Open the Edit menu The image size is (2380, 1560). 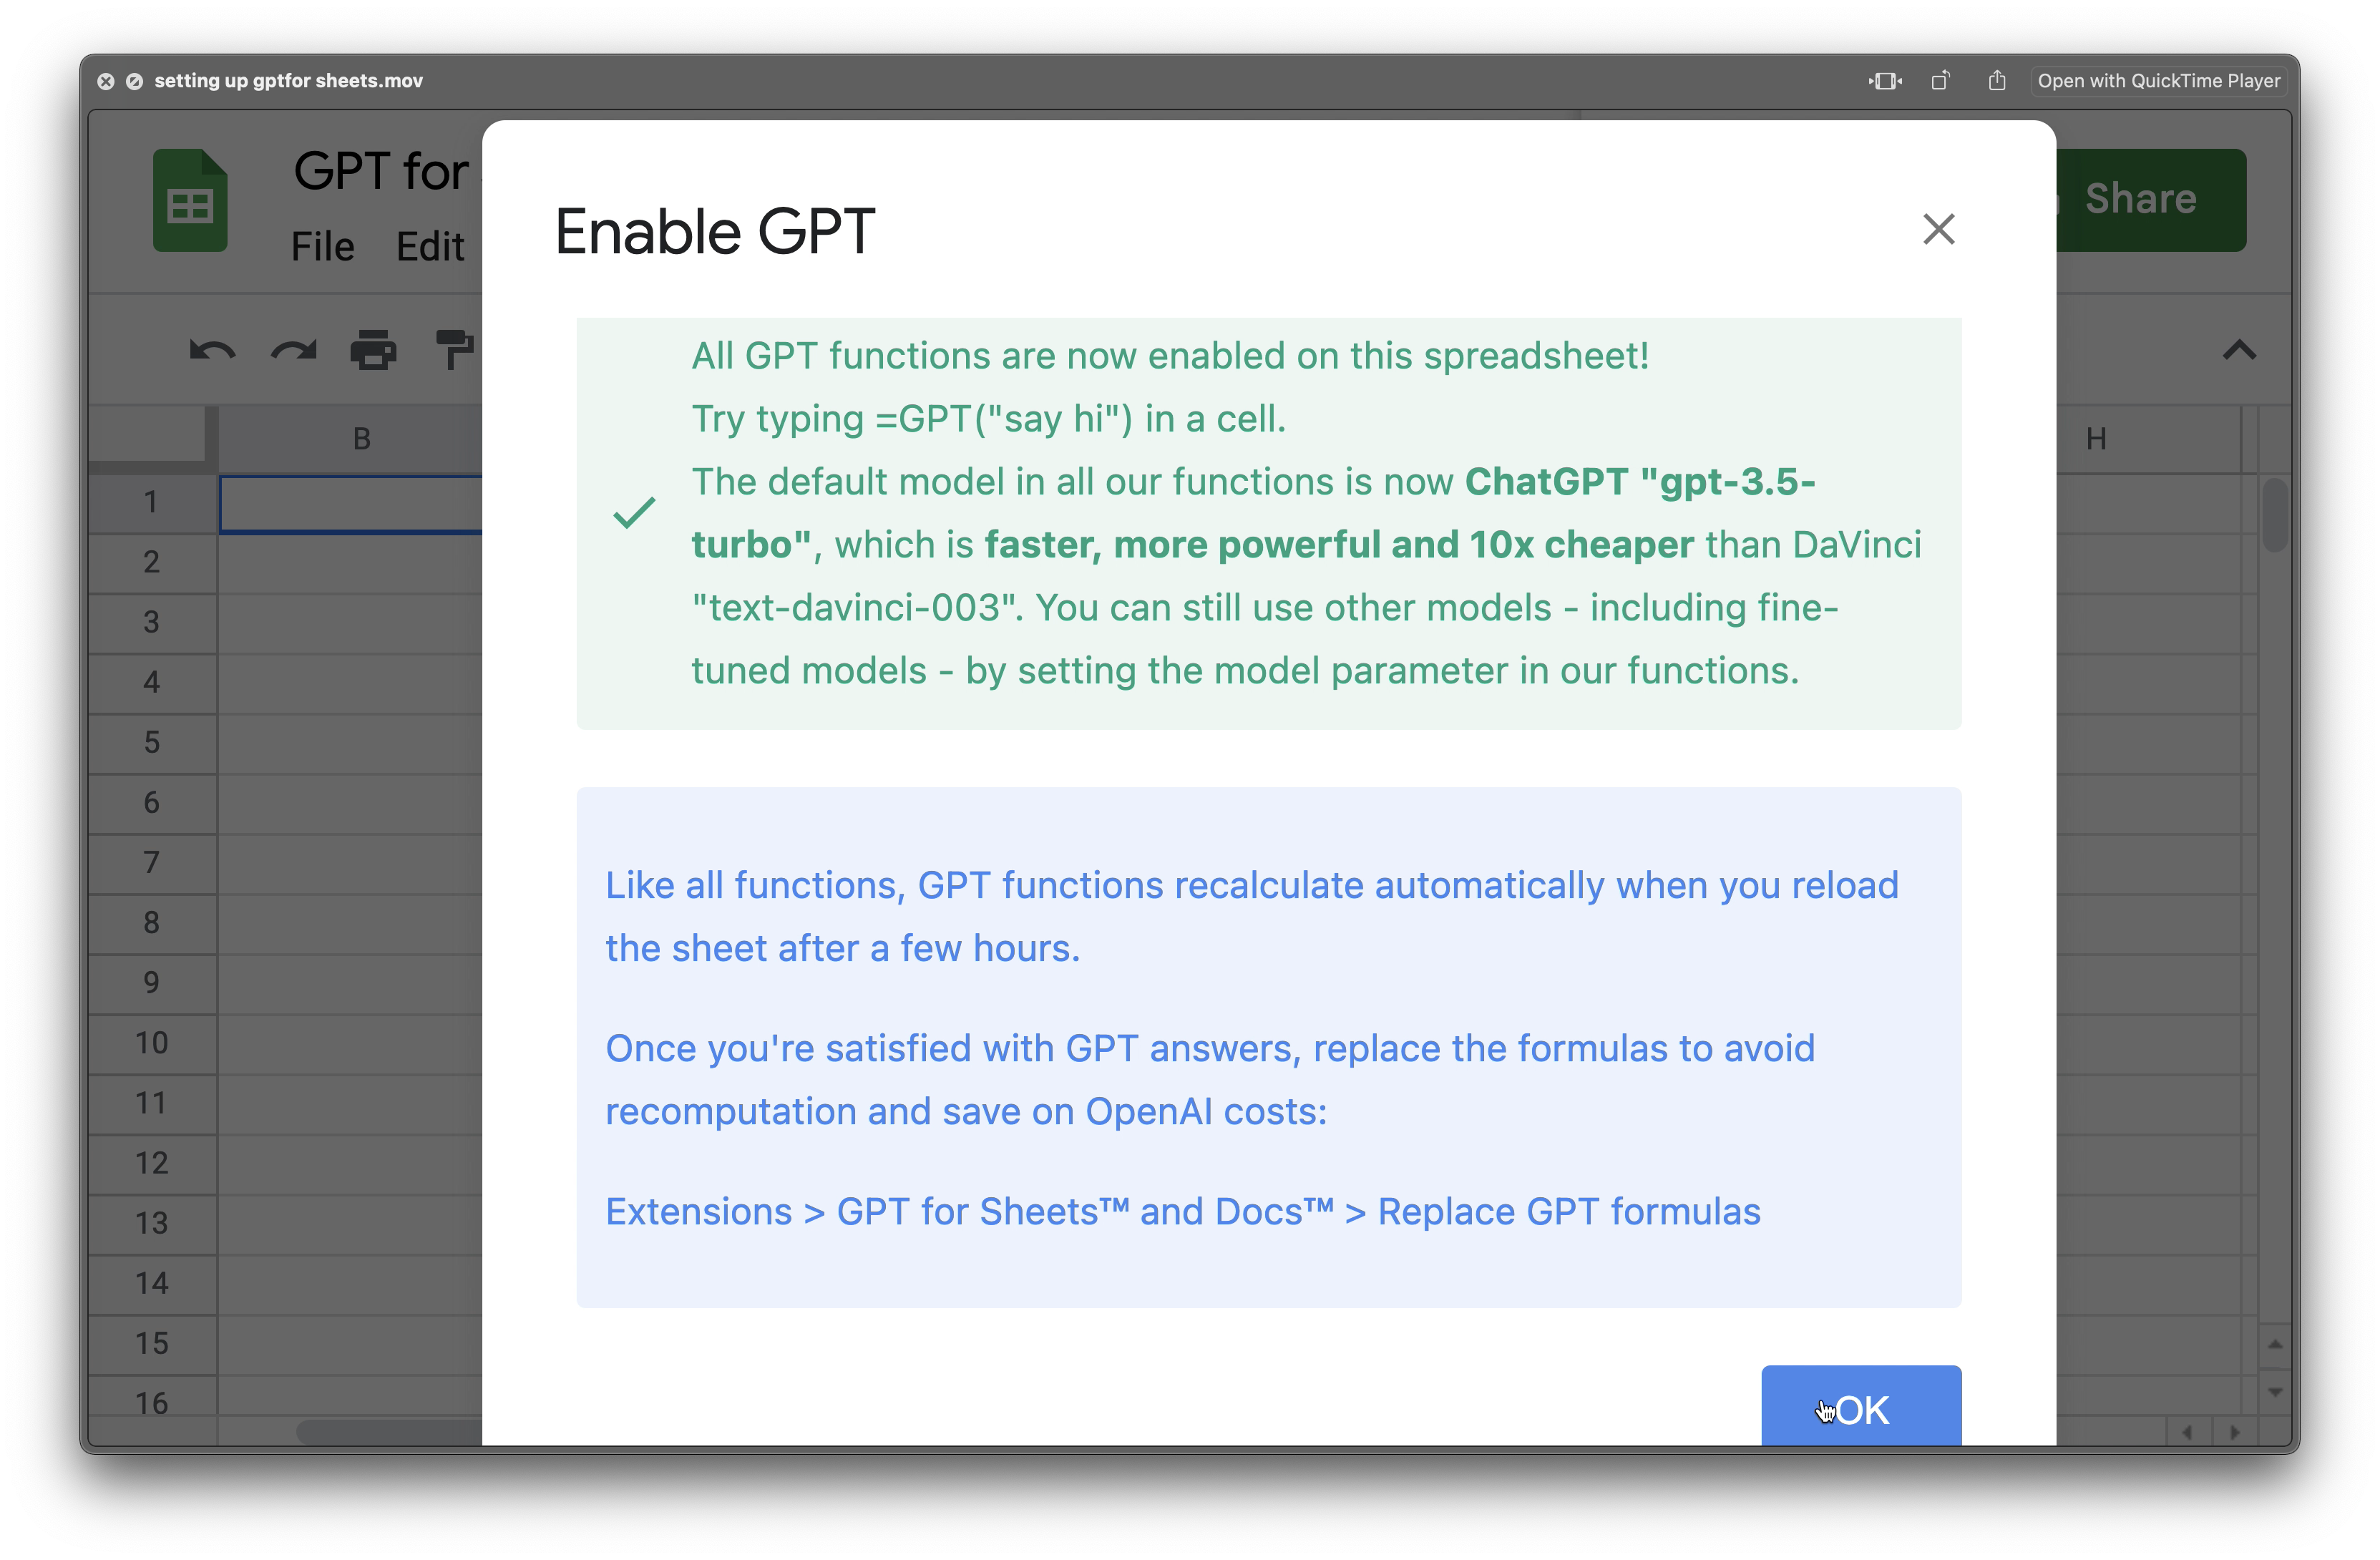(x=430, y=247)
